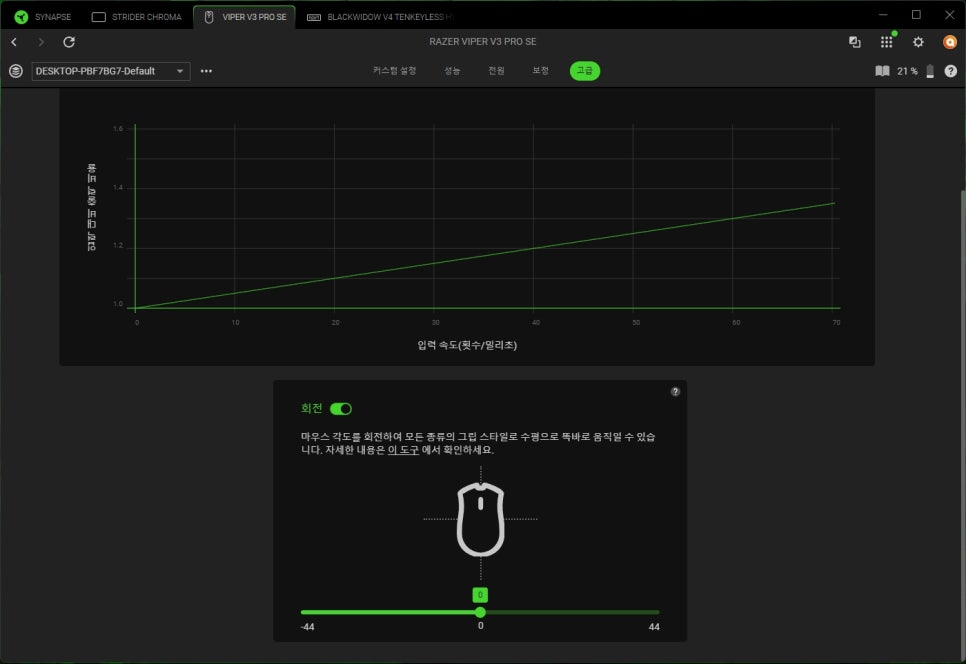Switch to the STRIDER CHROMA tab
Screen dimensions: 966x664
click(137, 17)
